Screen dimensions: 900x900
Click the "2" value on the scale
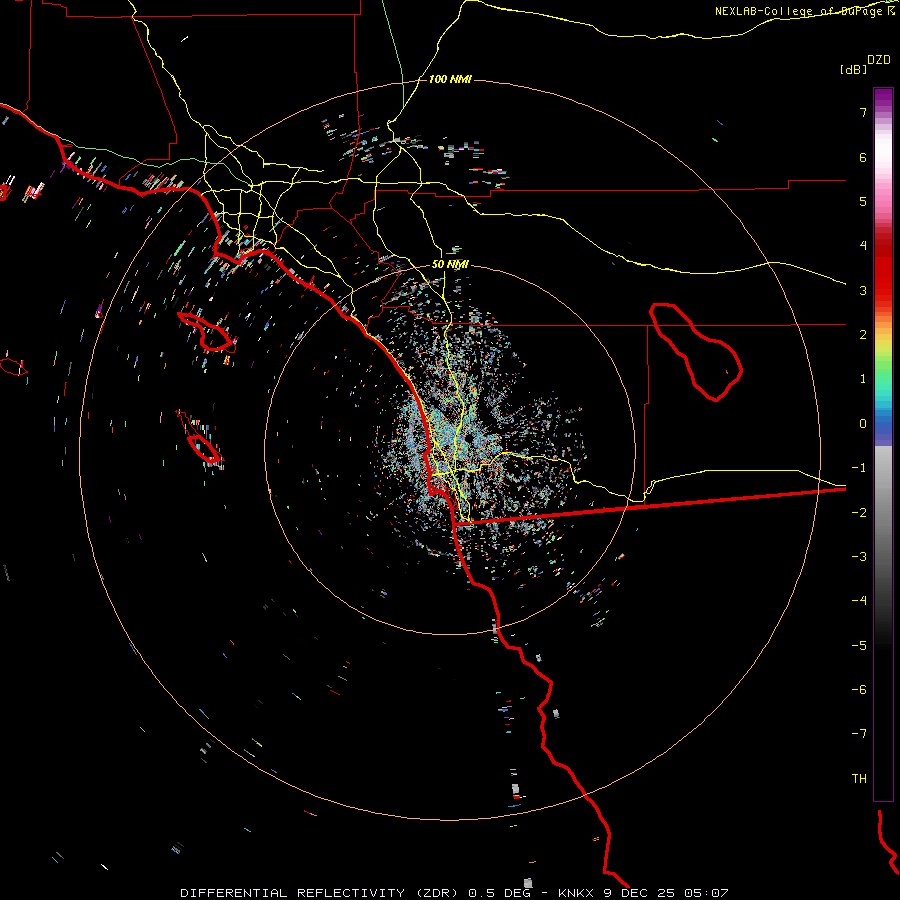[x=863, y=335]
